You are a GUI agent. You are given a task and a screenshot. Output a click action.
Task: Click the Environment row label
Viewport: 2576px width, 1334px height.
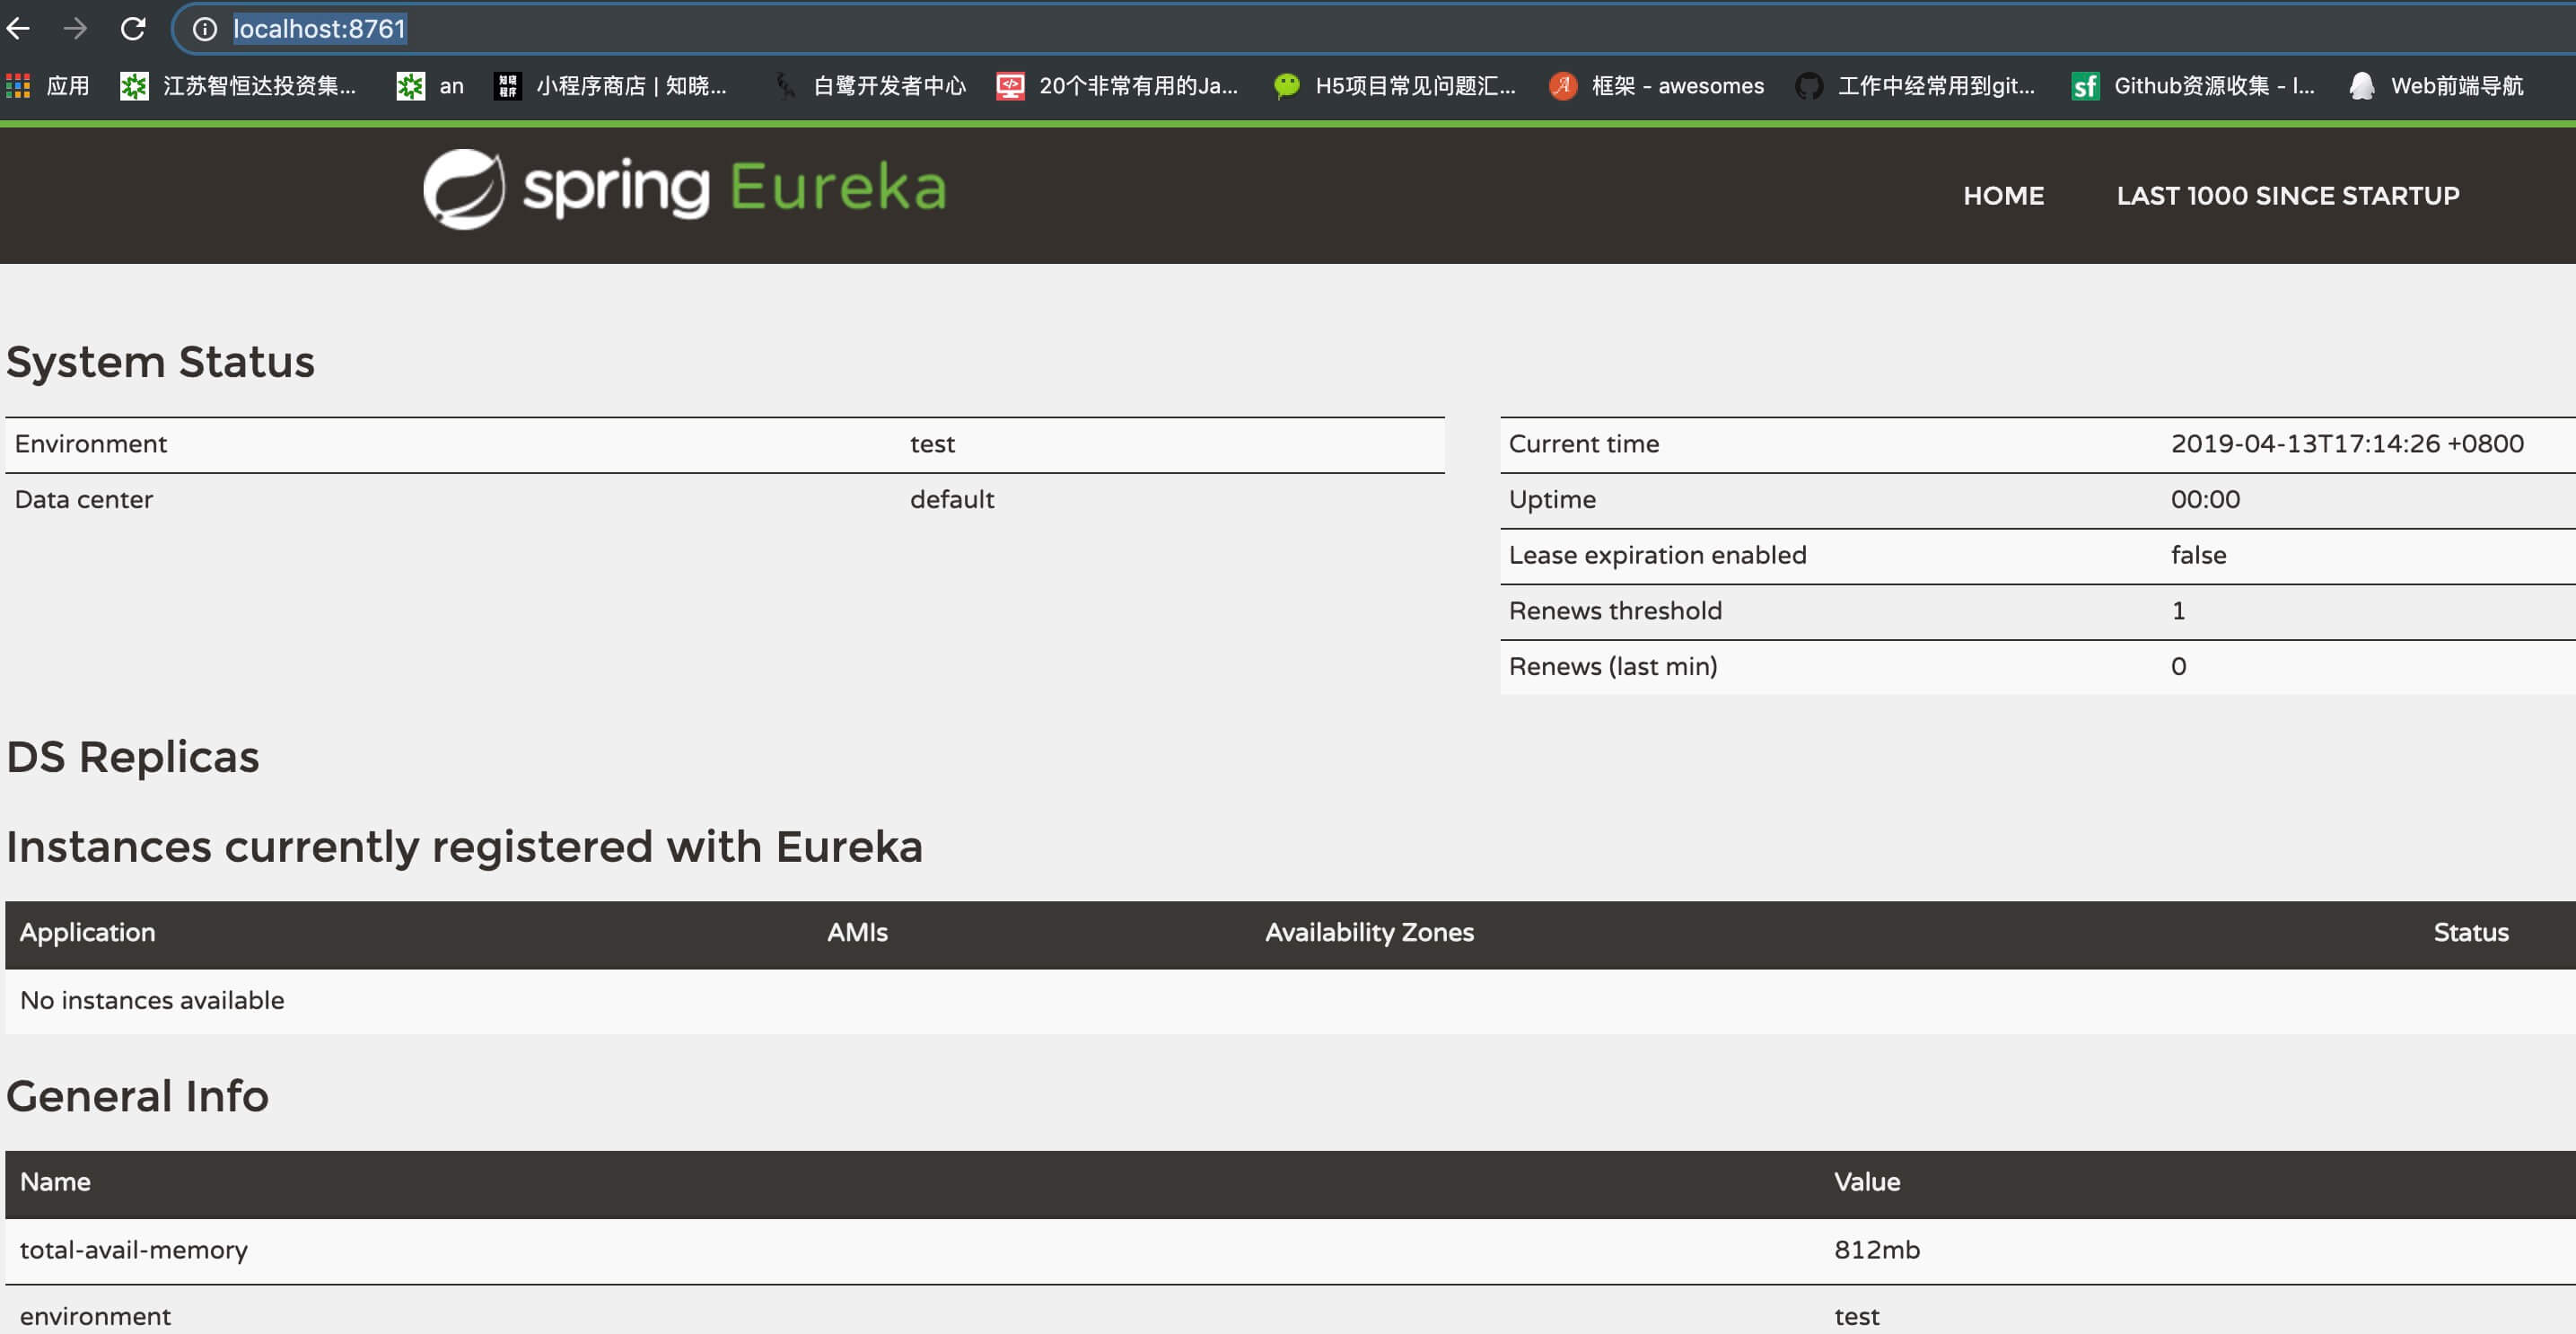pyautogui.click(x=91, y=444)
